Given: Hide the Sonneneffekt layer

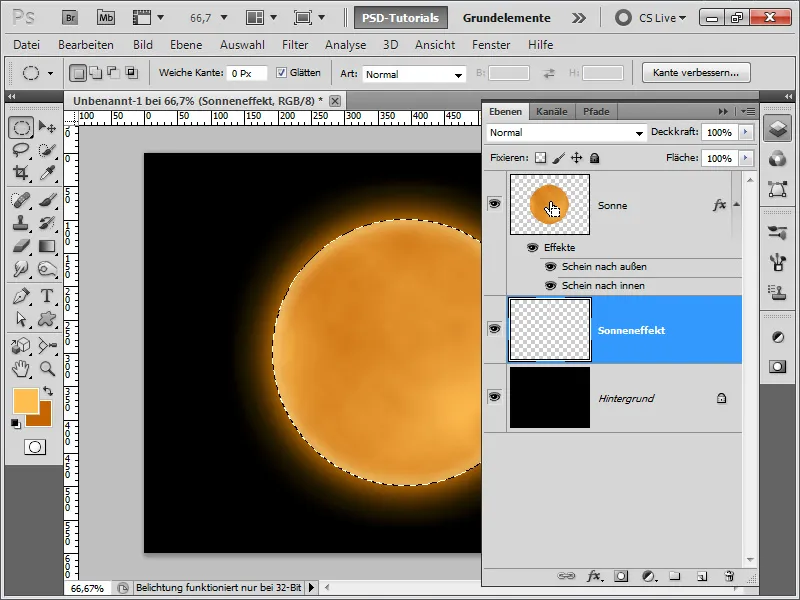Looking at the screenshot, I should pos(494,329).
